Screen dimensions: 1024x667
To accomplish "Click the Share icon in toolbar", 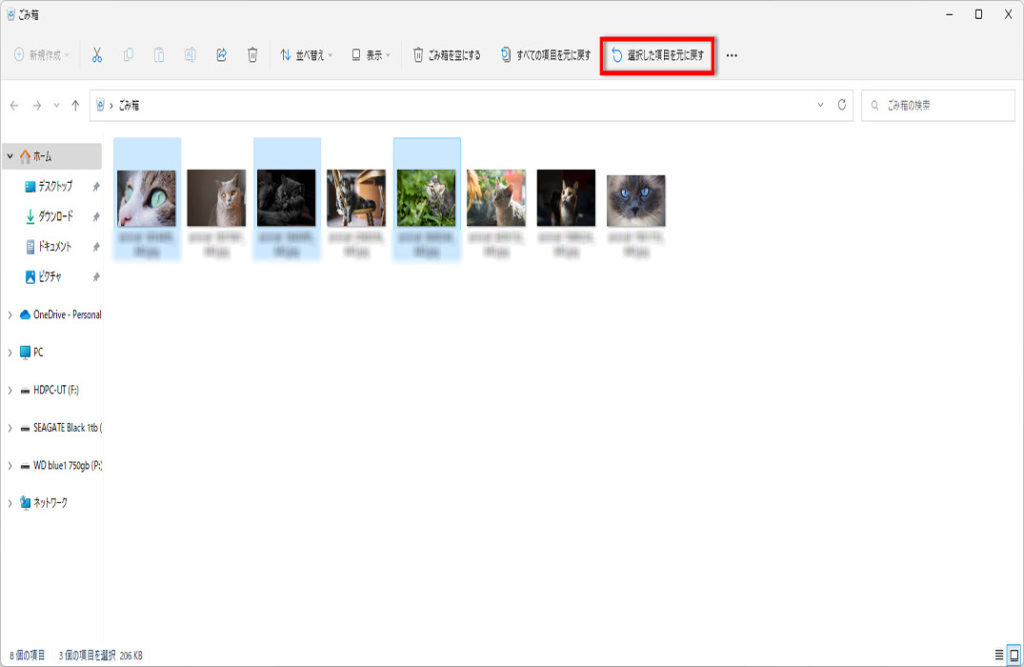I will [x=221, y=55].
